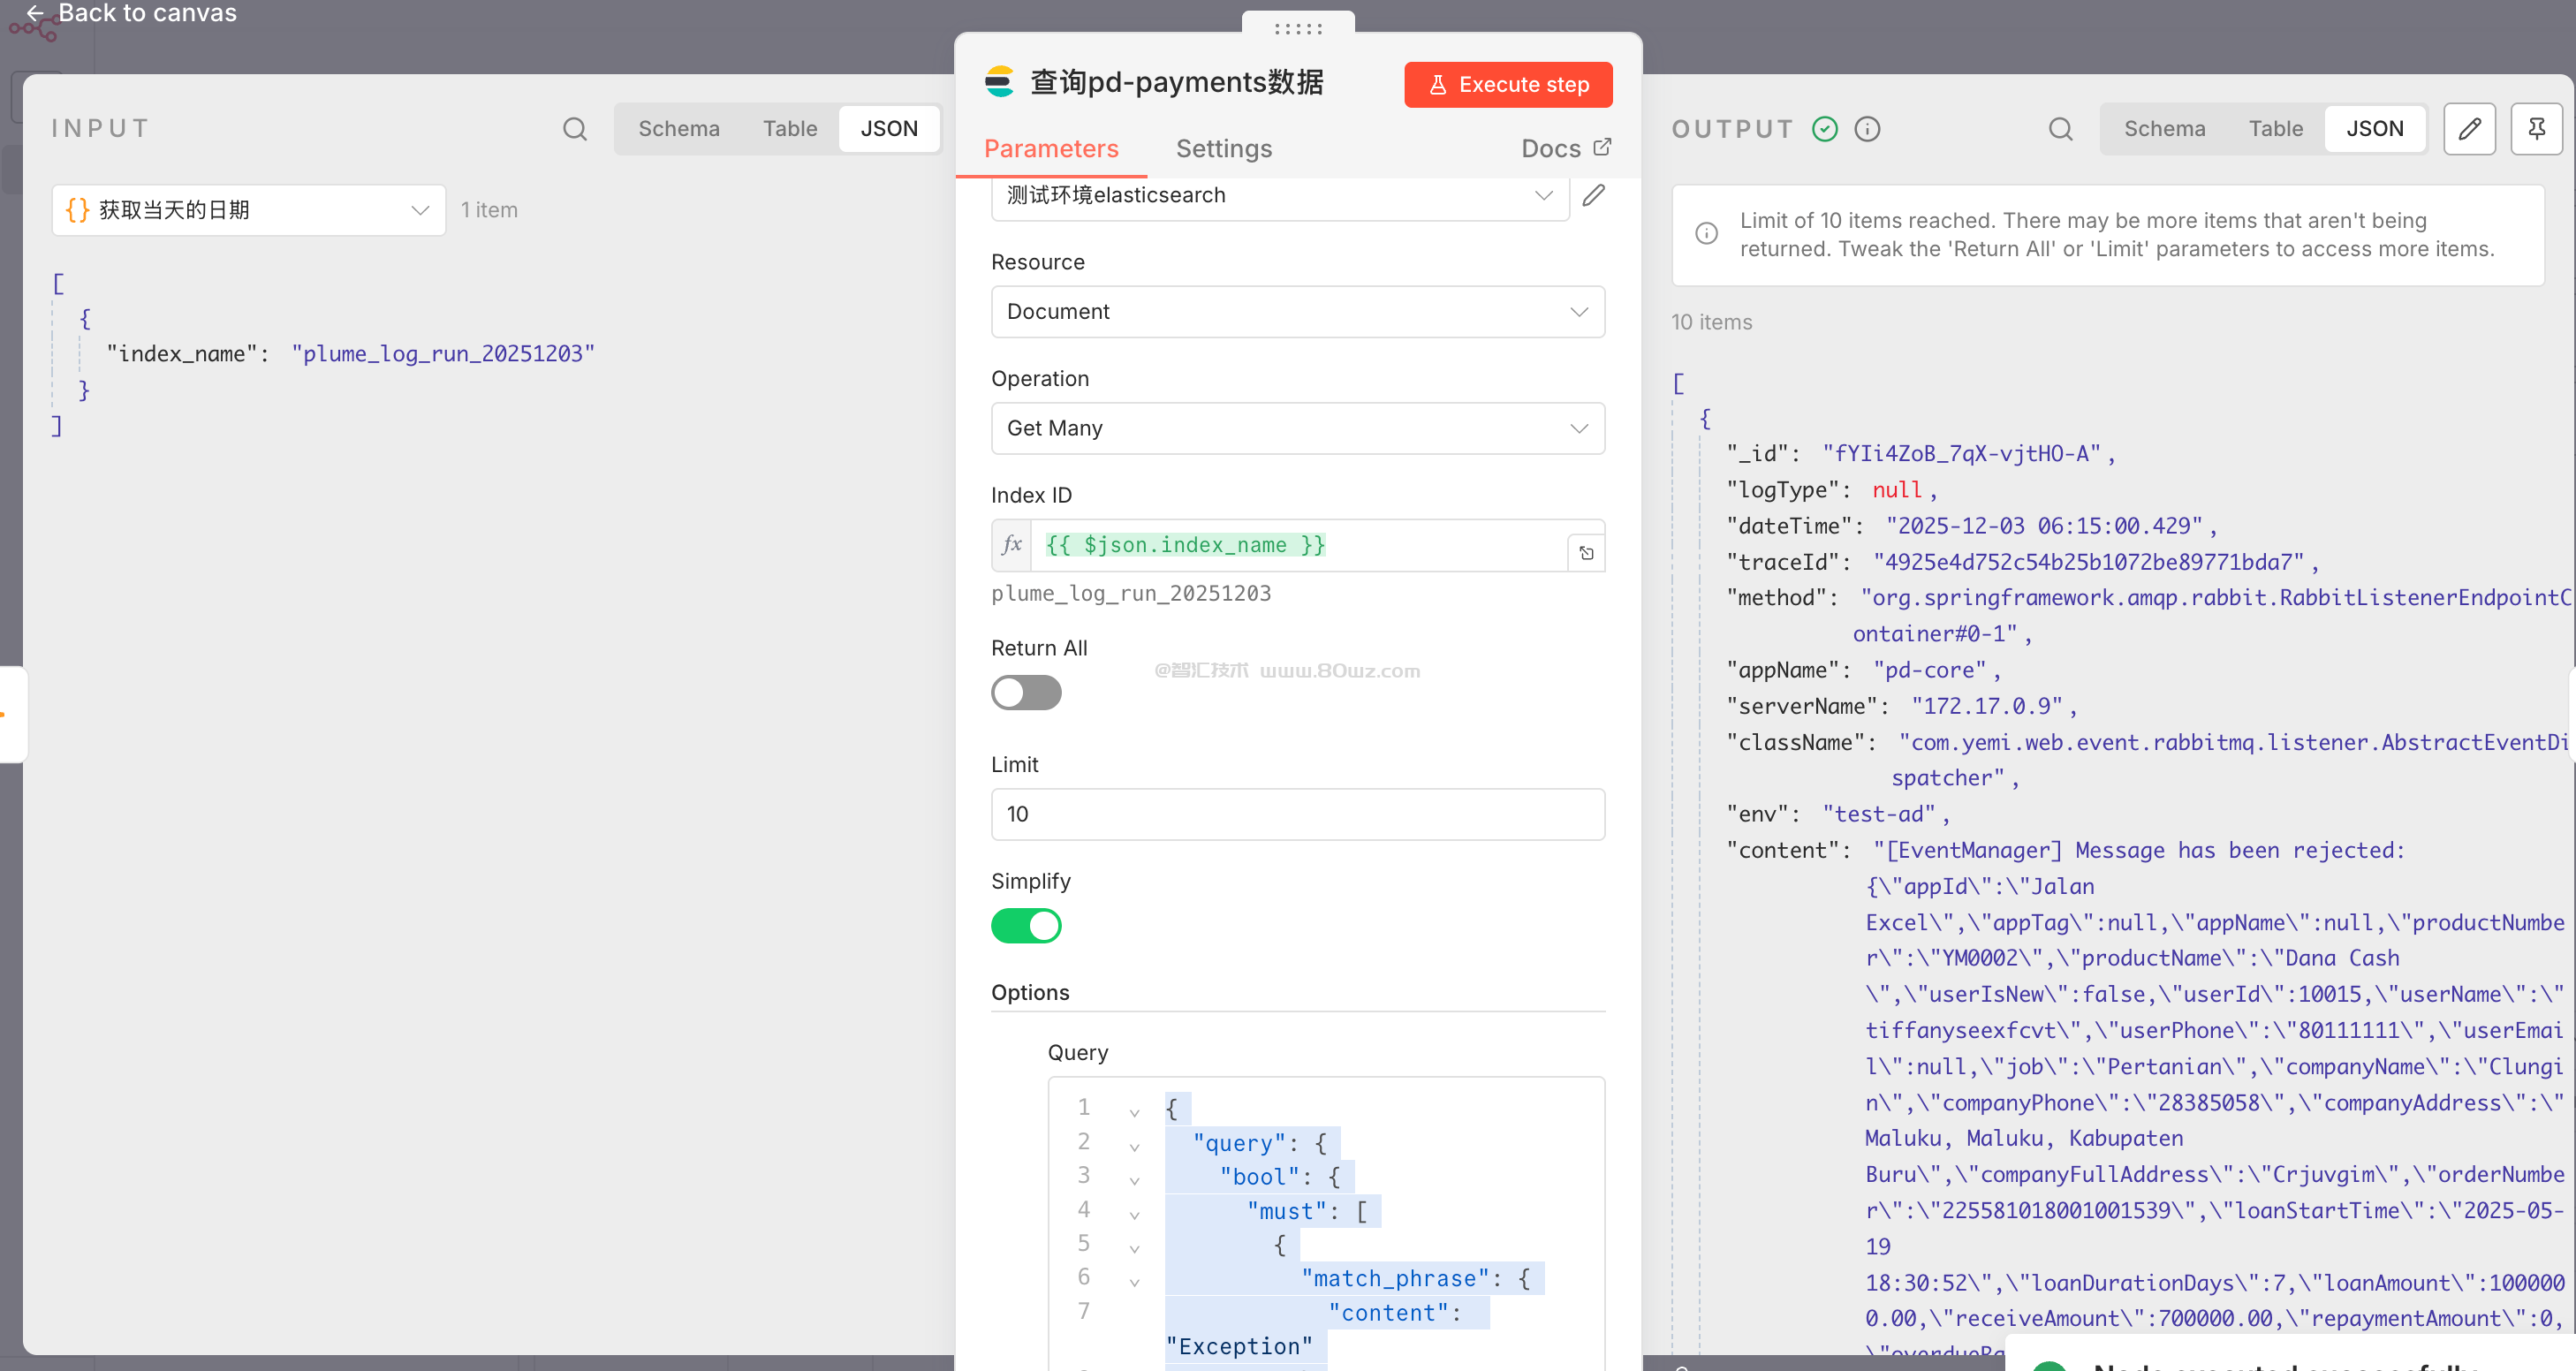Open expression editor for Index ID
2576x1371 pixels.
pyautogui.click(x=1586, y=553)
